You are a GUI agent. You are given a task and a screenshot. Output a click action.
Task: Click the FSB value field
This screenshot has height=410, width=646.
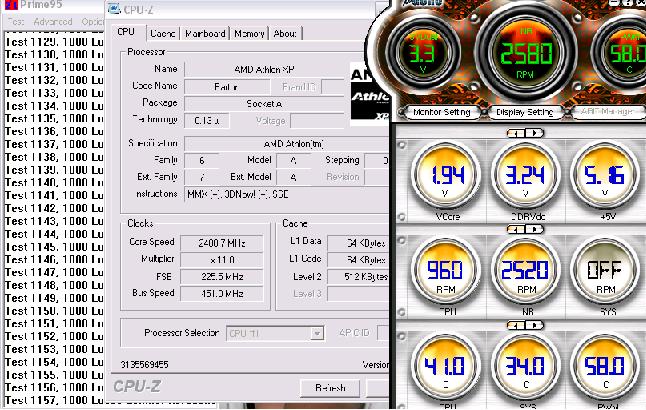[x=222, y=276]
